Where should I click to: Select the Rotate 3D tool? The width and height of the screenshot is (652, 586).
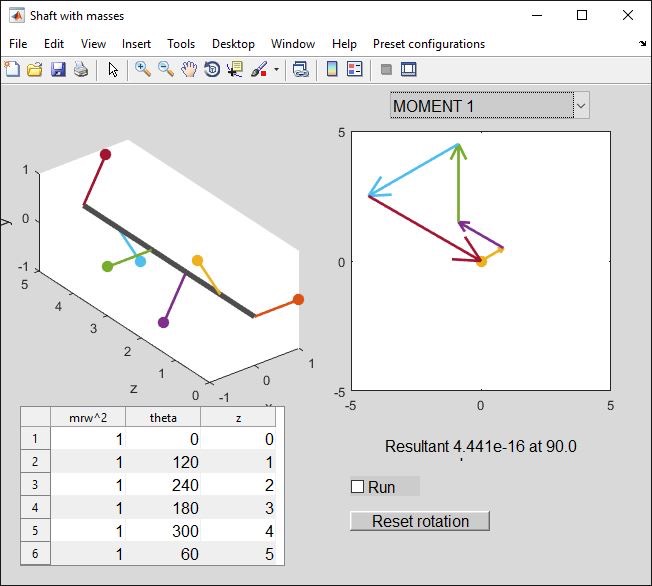tap(212, 69)
